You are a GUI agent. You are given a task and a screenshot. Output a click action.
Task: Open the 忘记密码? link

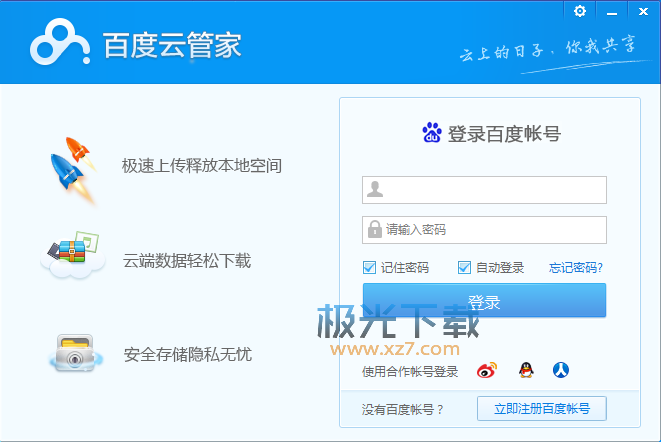click(576, 267)
